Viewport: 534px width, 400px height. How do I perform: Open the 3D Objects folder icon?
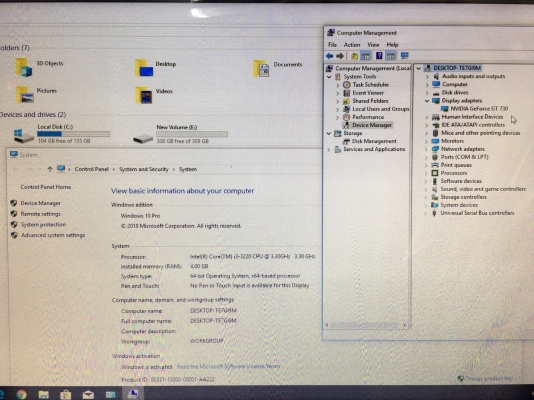(23, 67)
